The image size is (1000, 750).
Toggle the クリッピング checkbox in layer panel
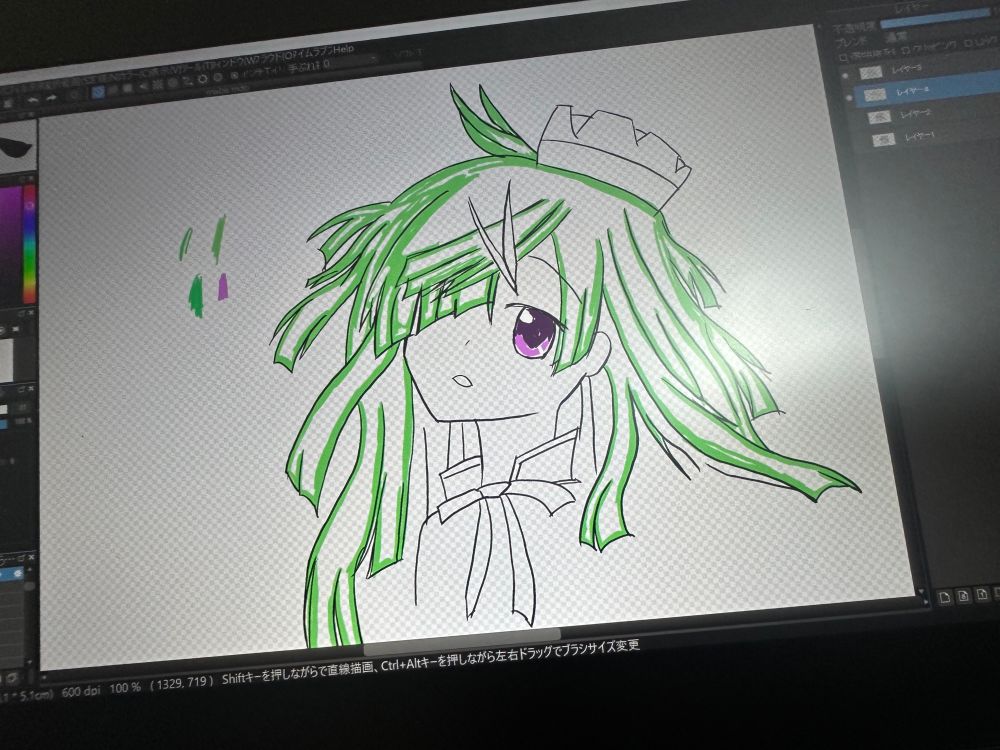coord(906,50)
